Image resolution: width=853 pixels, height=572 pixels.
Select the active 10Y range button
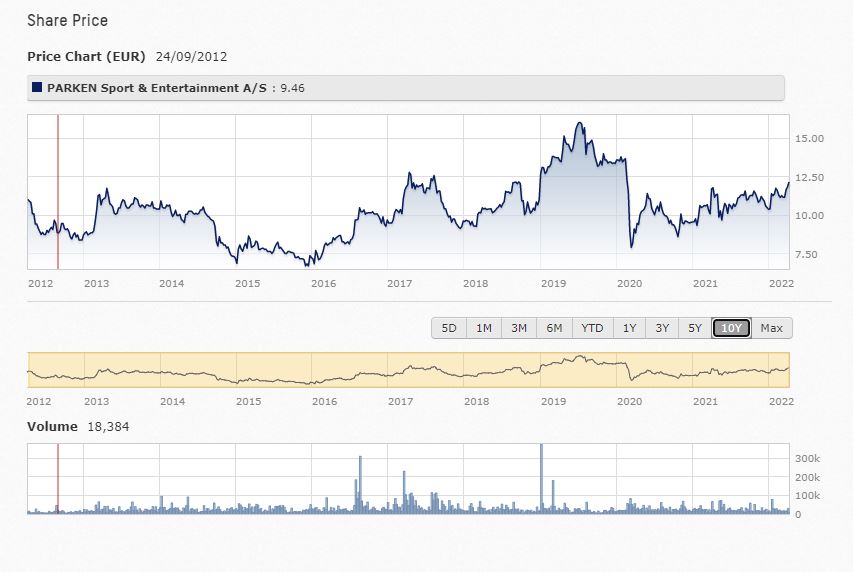[x=731, y=328]
